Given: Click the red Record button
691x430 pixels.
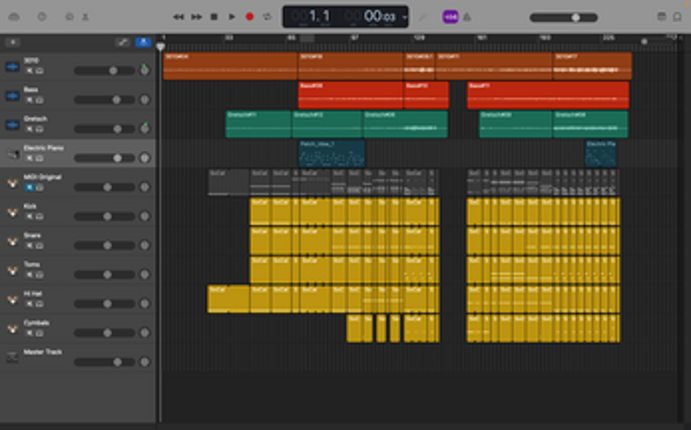Looking at the screenshot, I should 249,17.
